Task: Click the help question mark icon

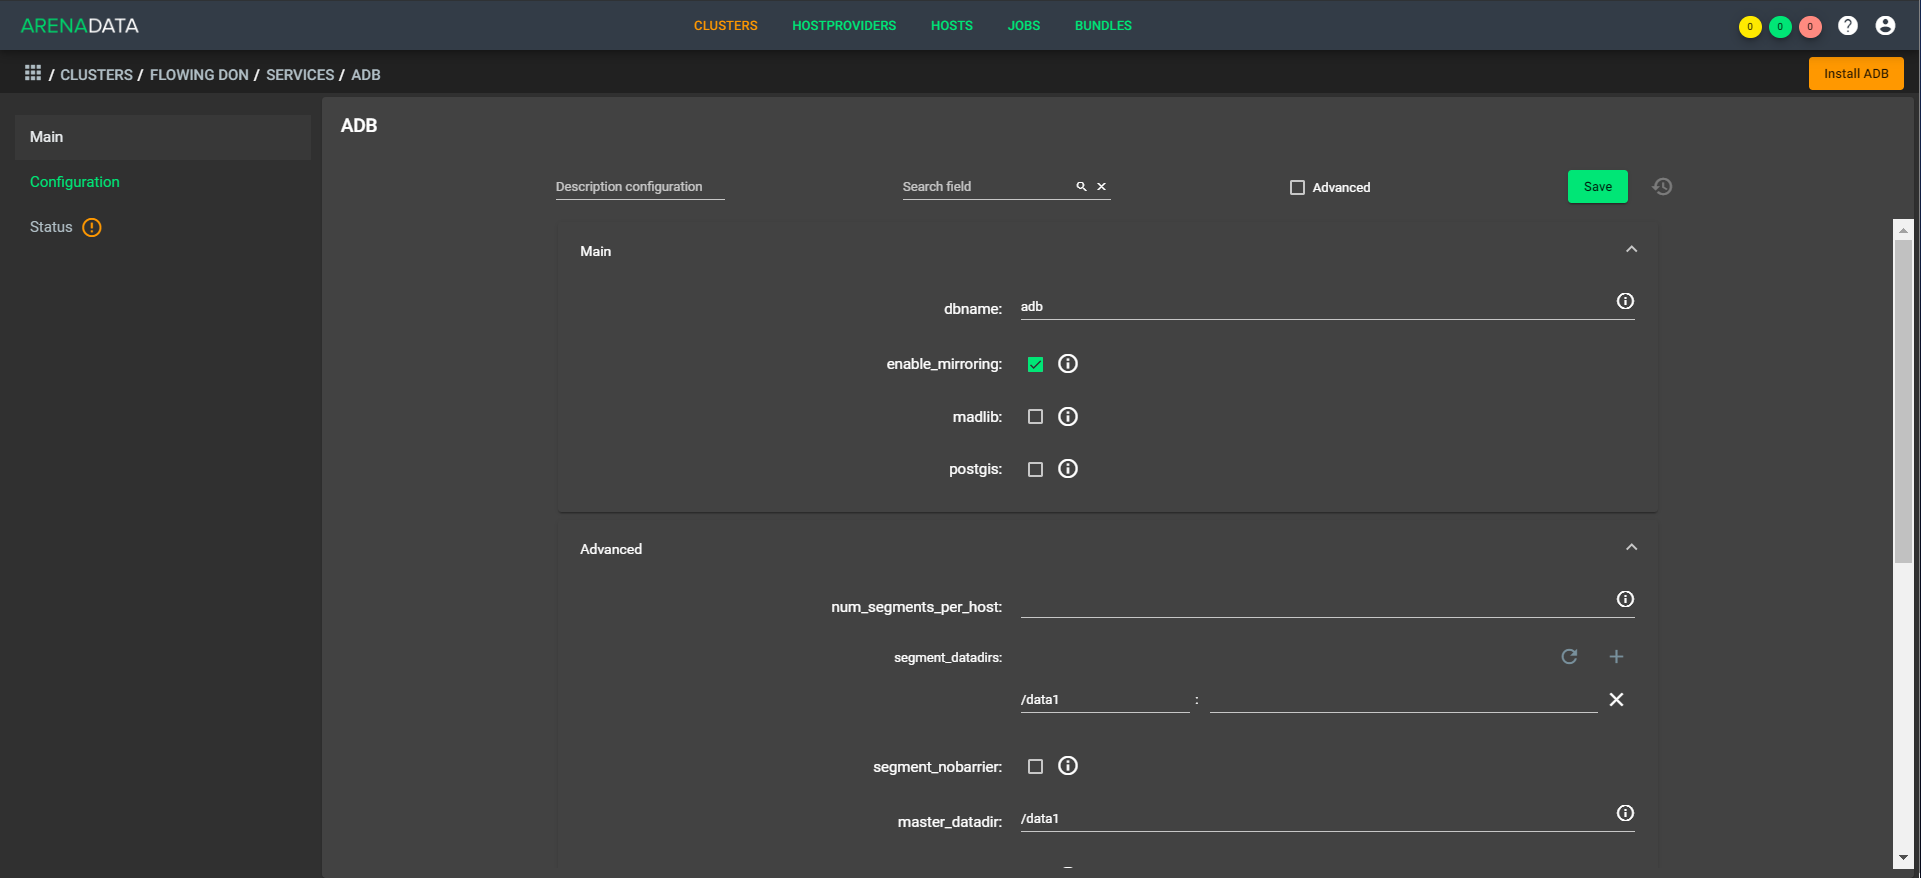Action: pos(1848,26)
